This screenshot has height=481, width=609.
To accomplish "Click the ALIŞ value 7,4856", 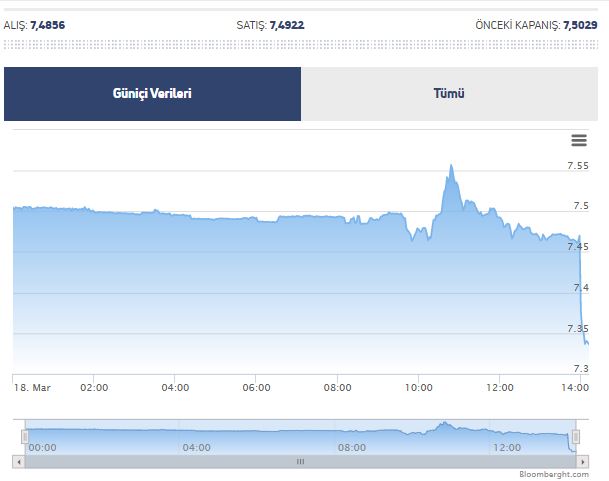I will coord(47,25).
